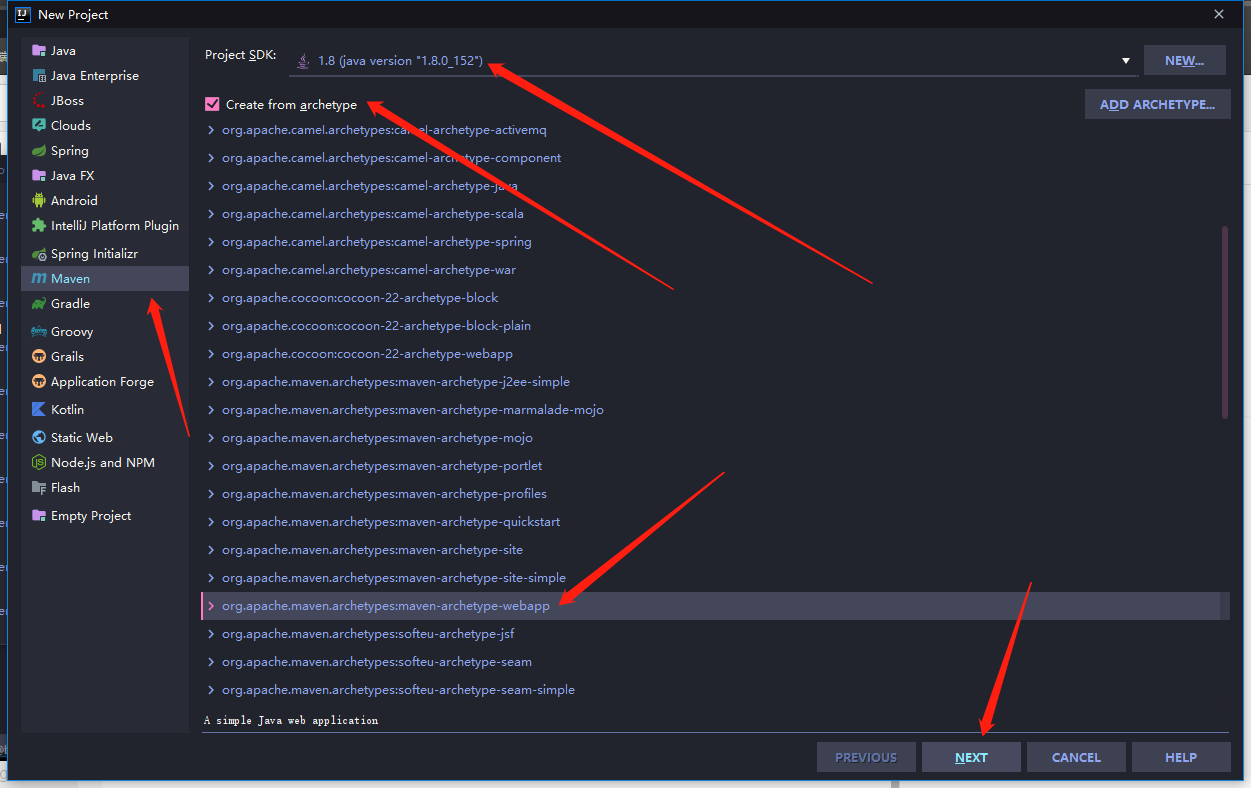The image size is (1251, 788).
Task: Expand camel-archetype-activemq entry
Action: (x=211, y=130)
